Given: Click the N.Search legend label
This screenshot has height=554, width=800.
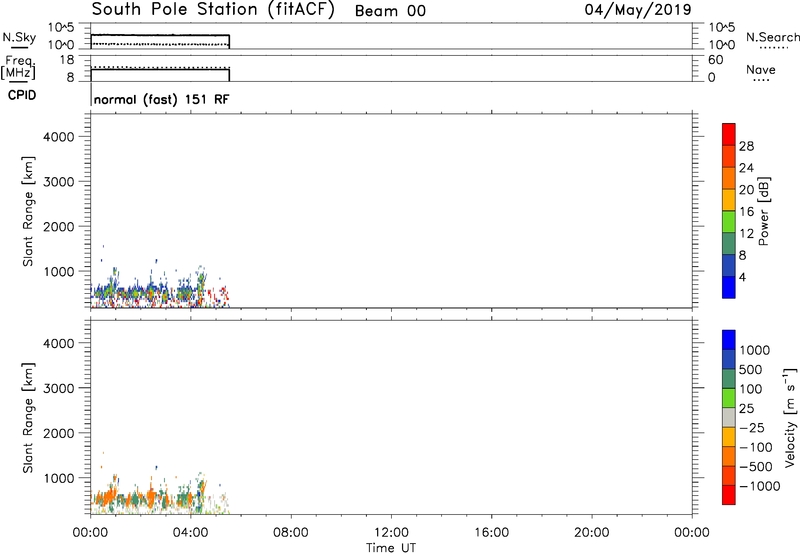Looking at the screenshot, I should click(x=772, y=37).
